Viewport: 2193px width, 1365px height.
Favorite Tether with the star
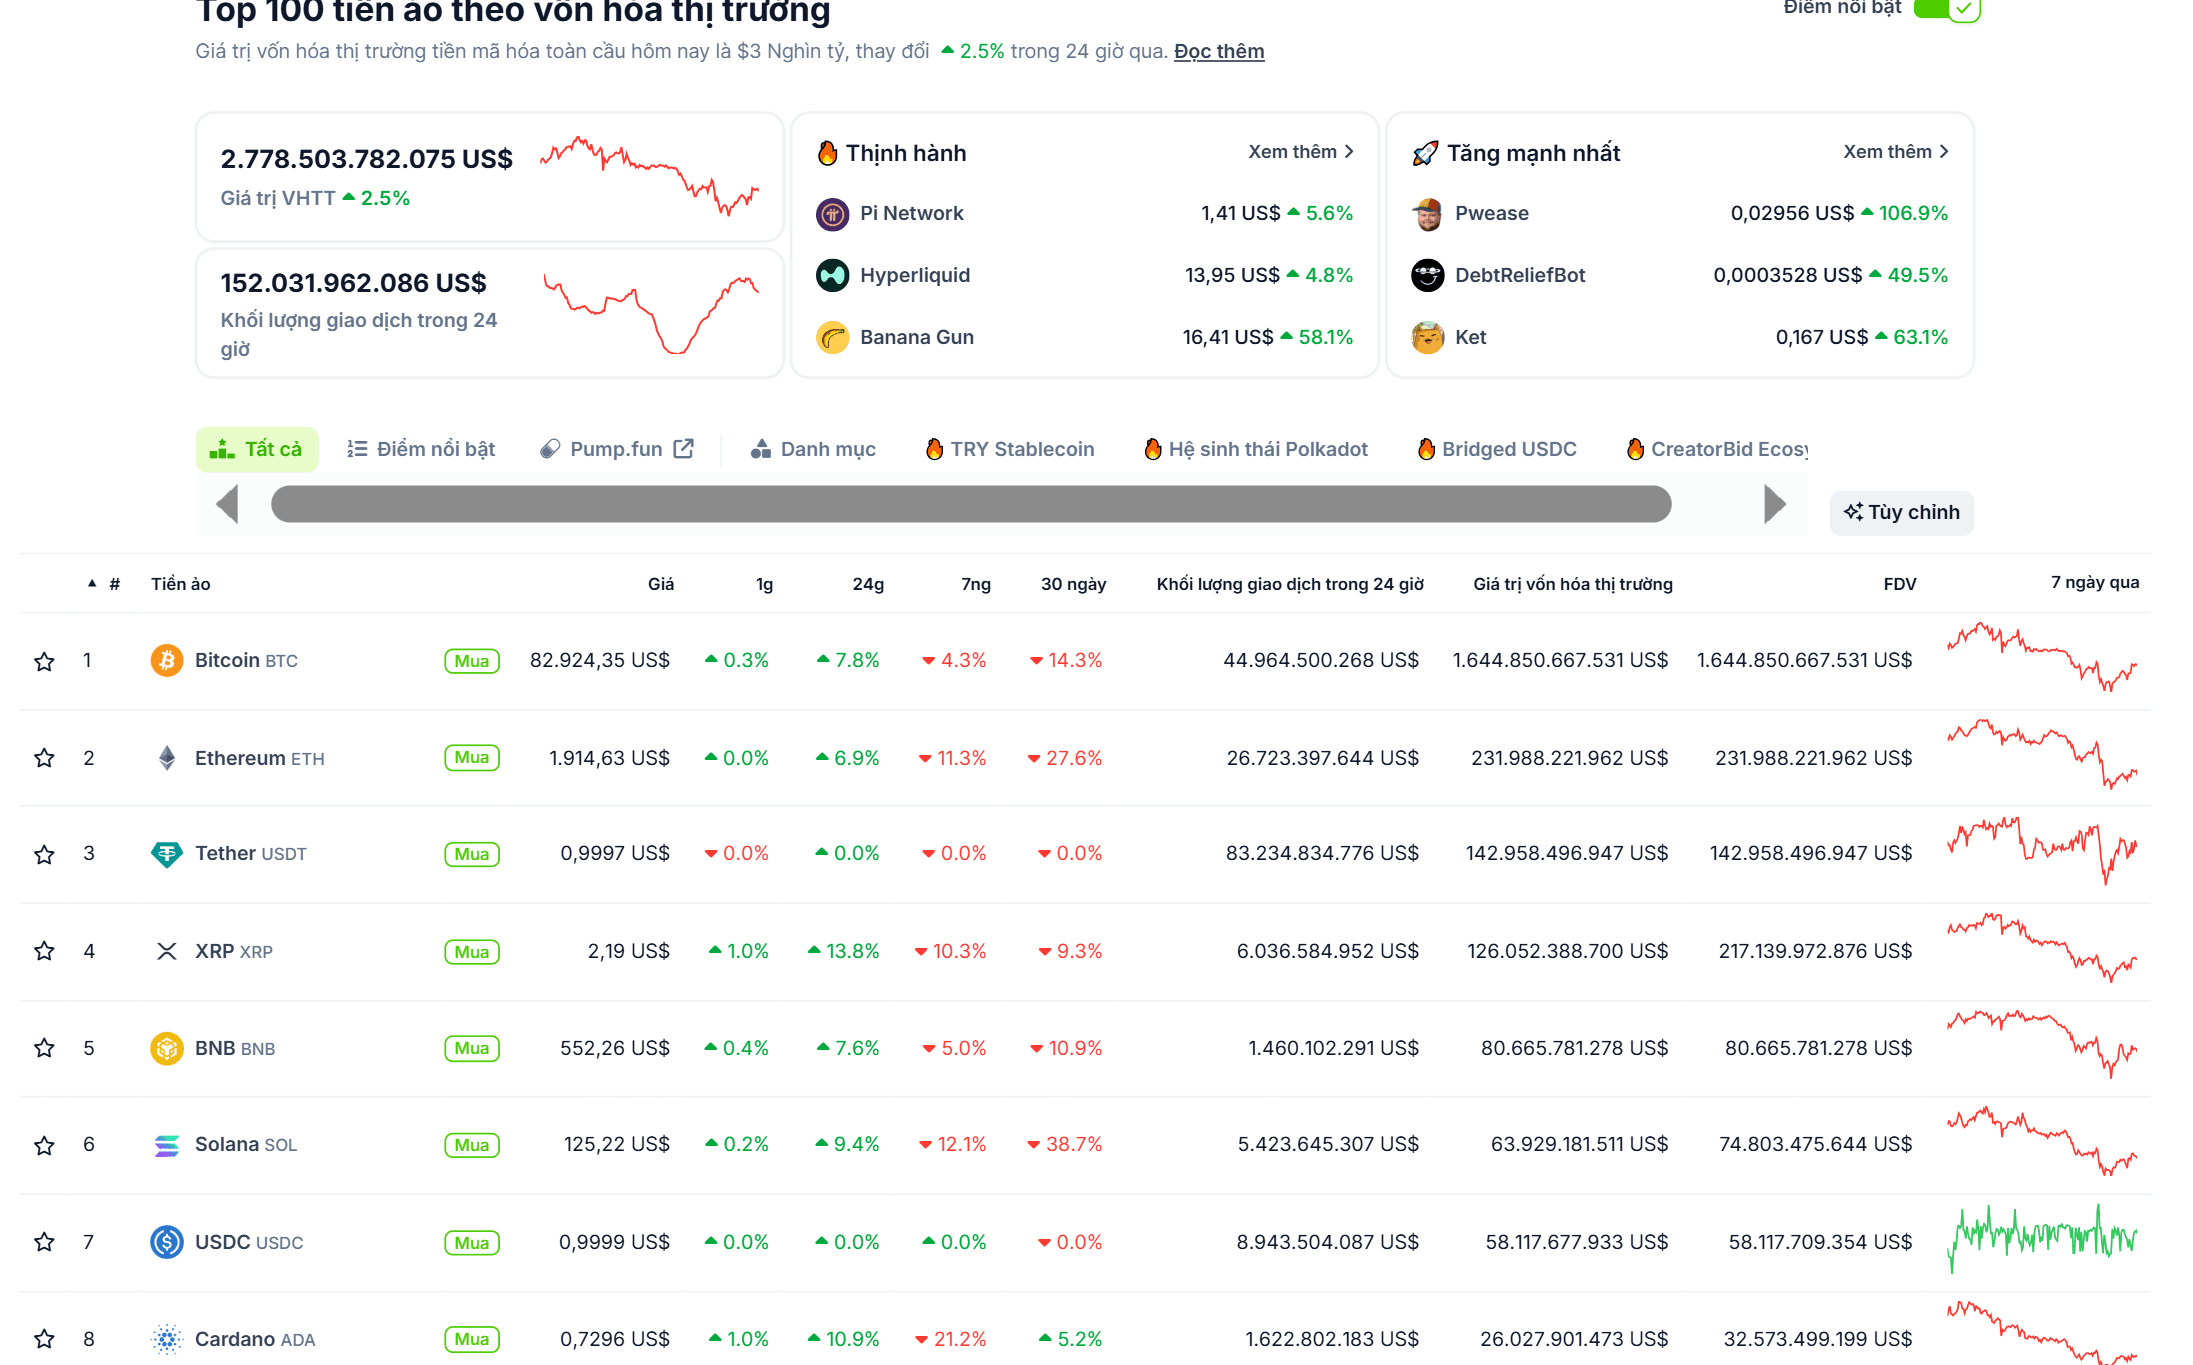click(44, 854)
